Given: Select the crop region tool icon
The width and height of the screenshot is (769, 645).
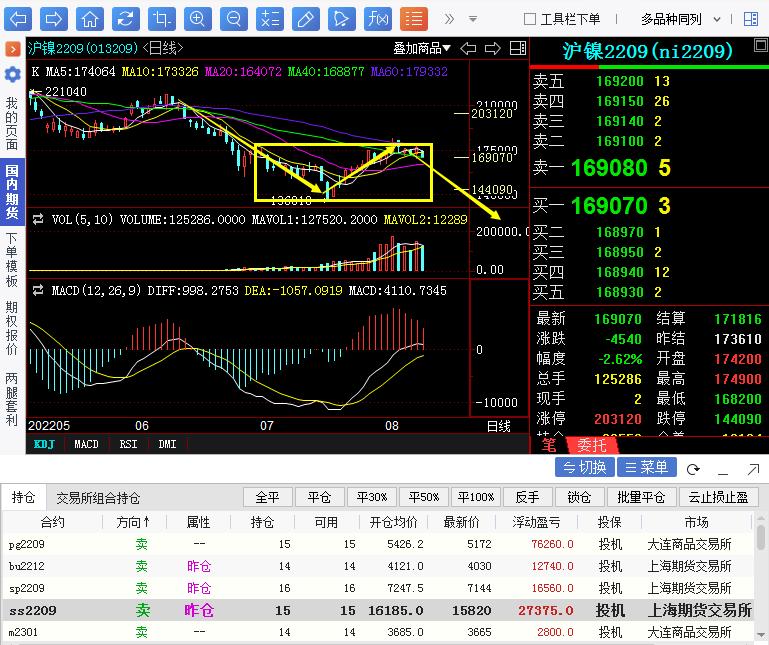Looking at the screenshot, I should coord(161,18).
